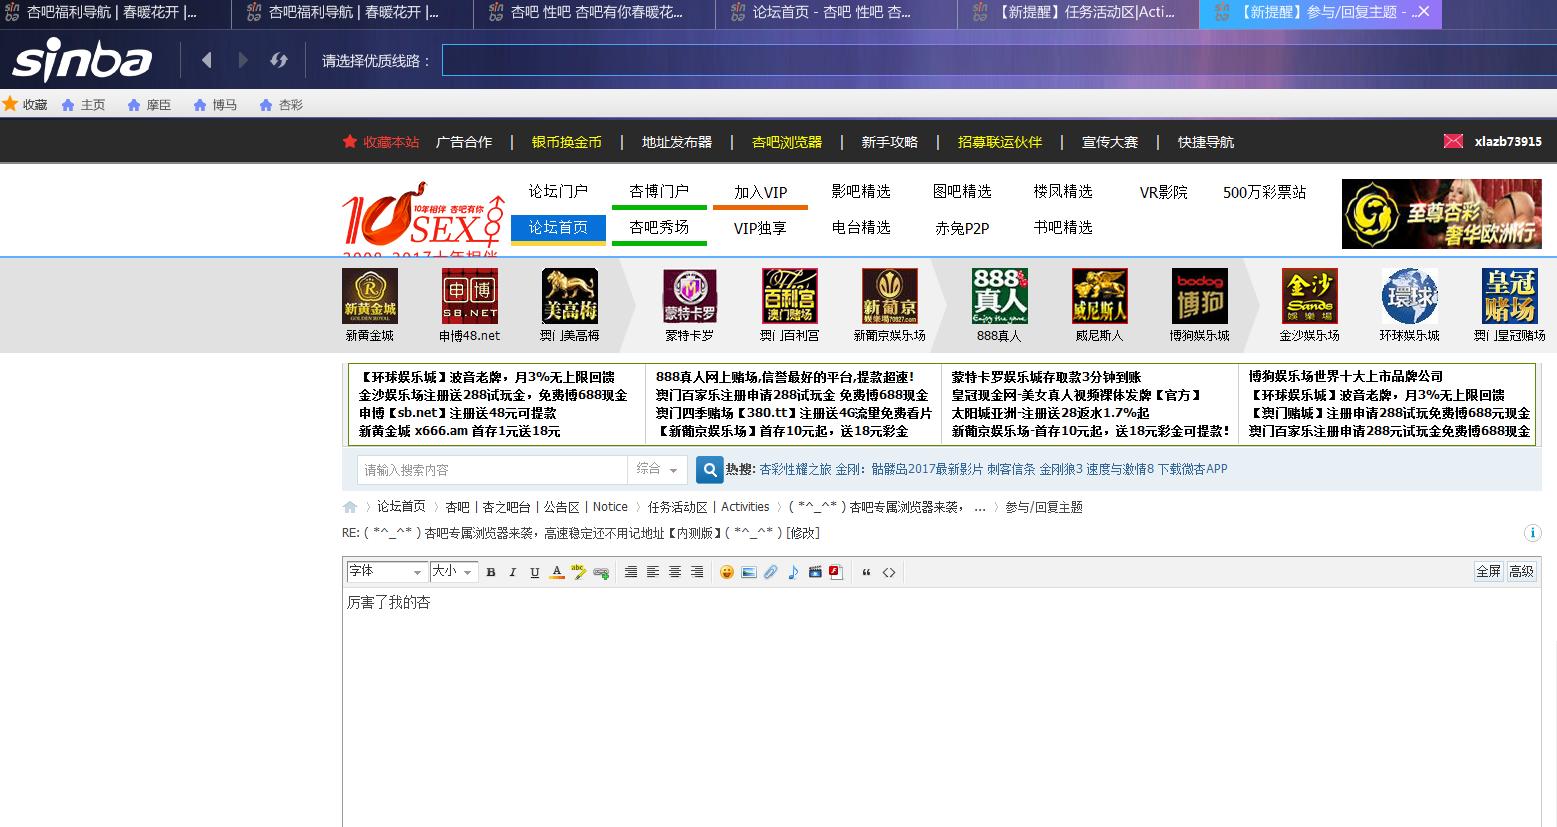Center the editor text

click(675, 572)
